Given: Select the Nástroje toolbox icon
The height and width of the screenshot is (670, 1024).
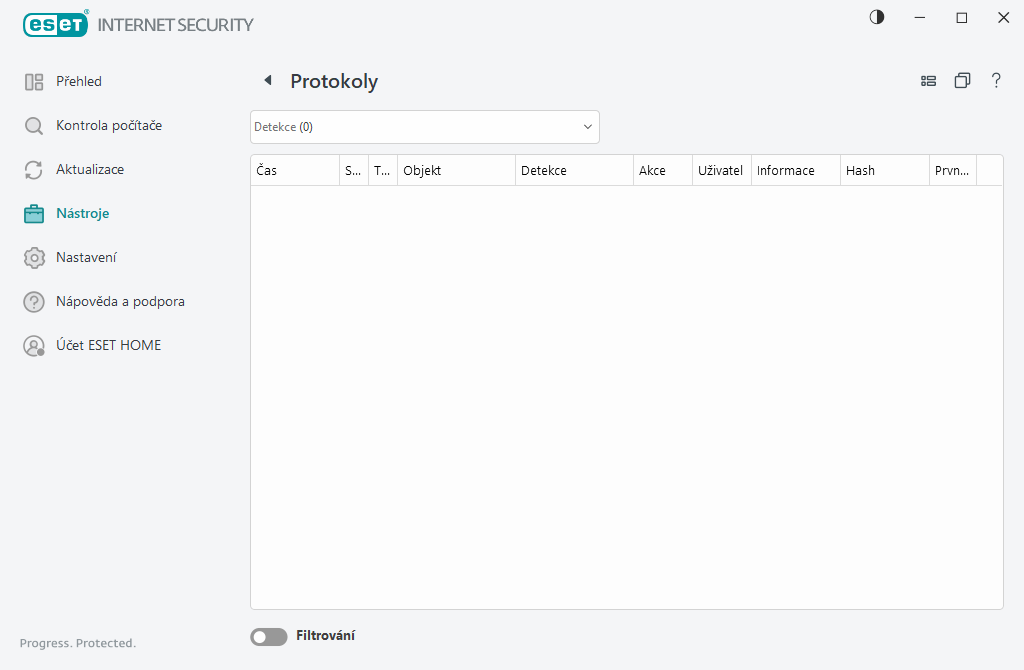Looking at the screenshot, I should click(33, 213).
